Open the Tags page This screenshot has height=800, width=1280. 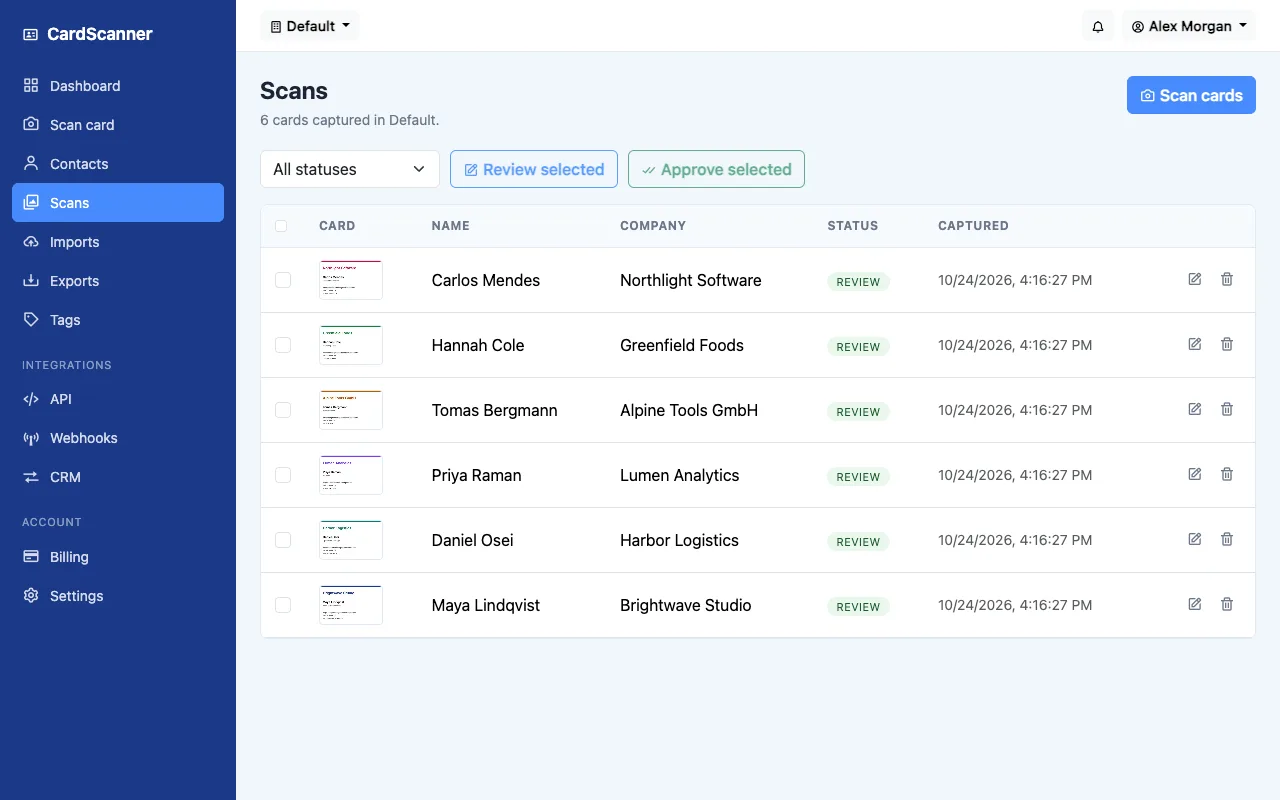tap(118, 320)
